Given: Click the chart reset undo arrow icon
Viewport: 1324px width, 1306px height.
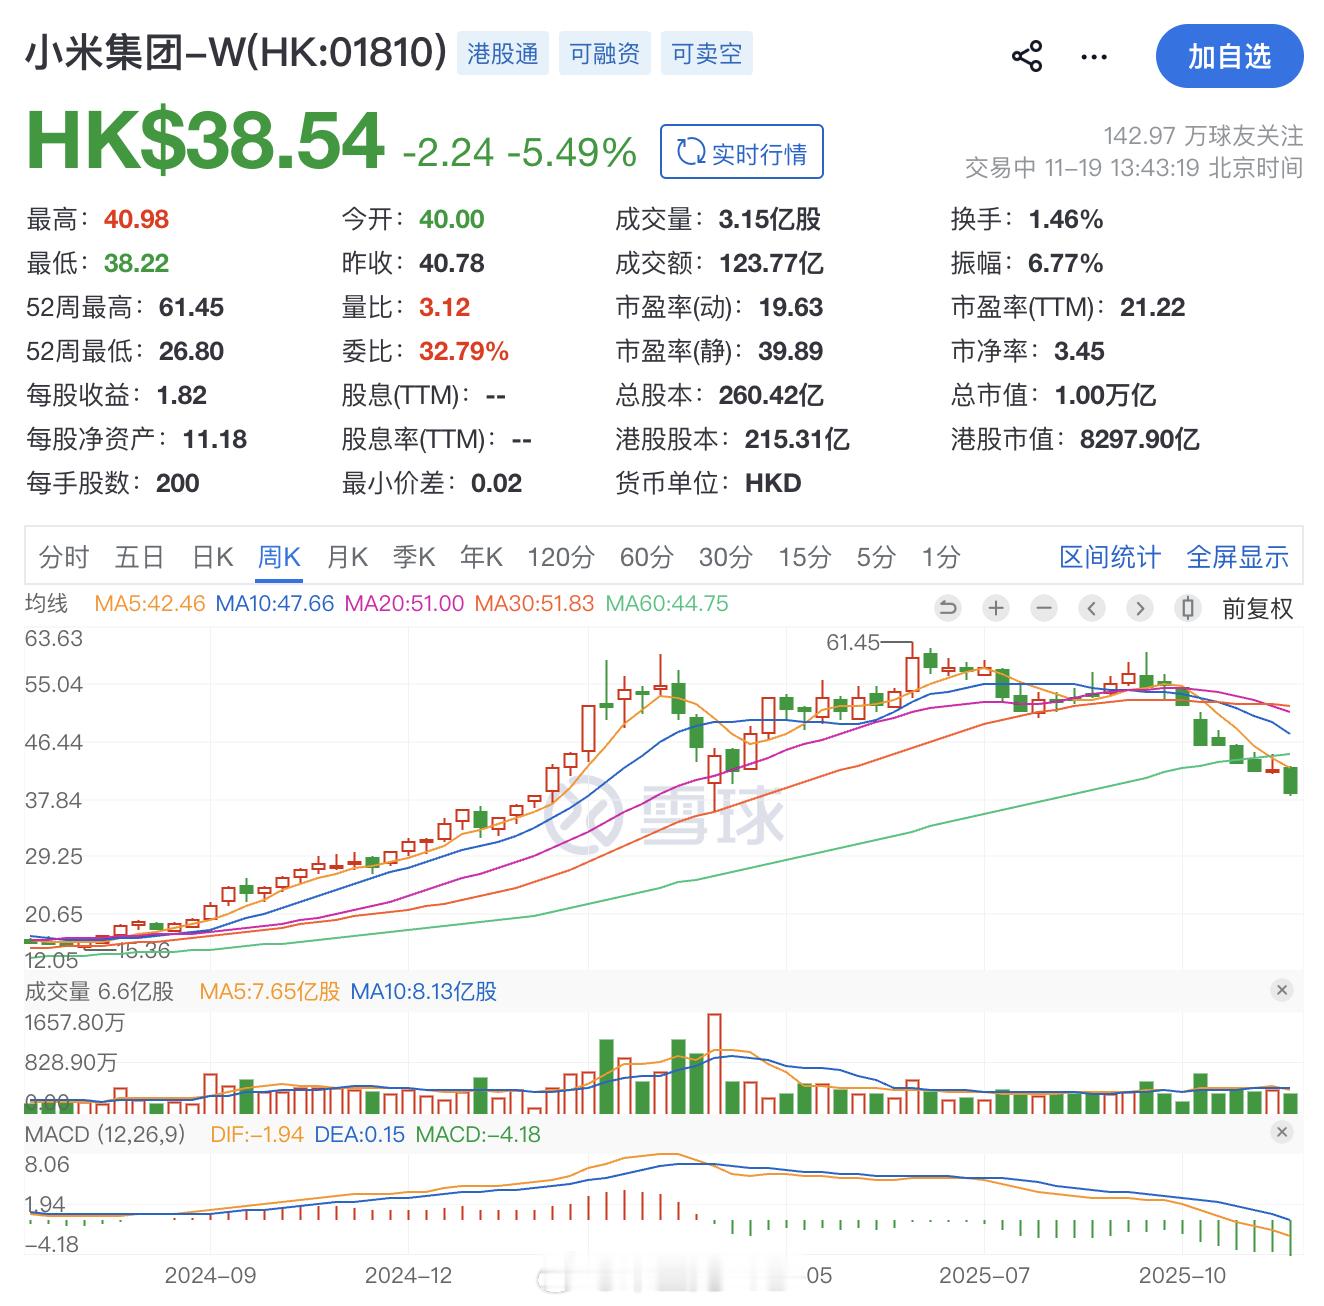Looking at the screenshot, I should pyautogui.click(x=948, y=608).
